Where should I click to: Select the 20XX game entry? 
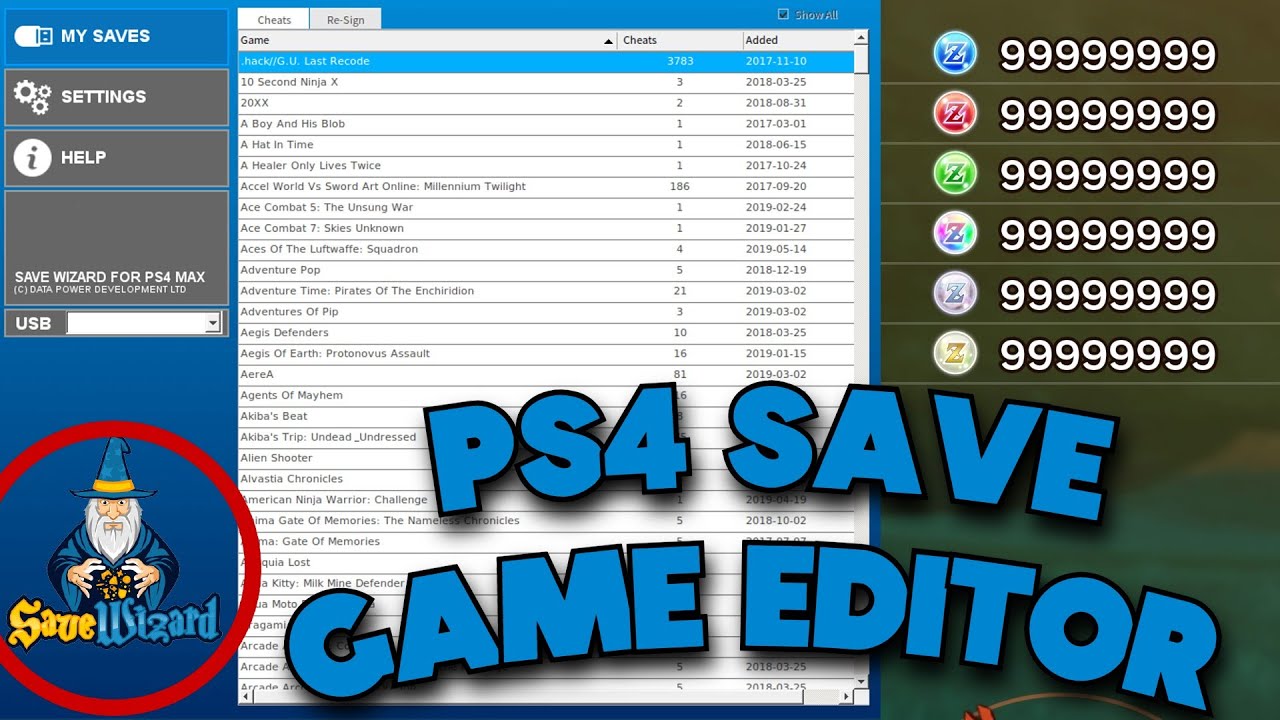click(546, 103)
